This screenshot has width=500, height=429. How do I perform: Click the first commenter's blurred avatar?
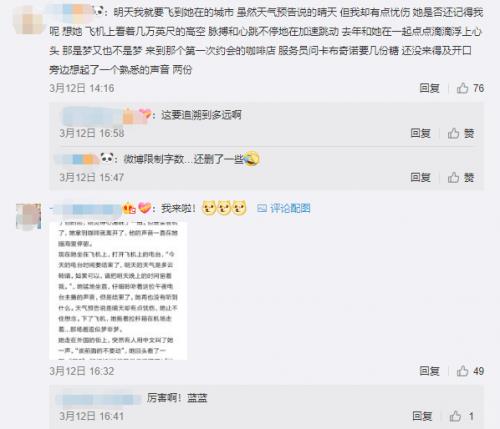coord(29,20)
